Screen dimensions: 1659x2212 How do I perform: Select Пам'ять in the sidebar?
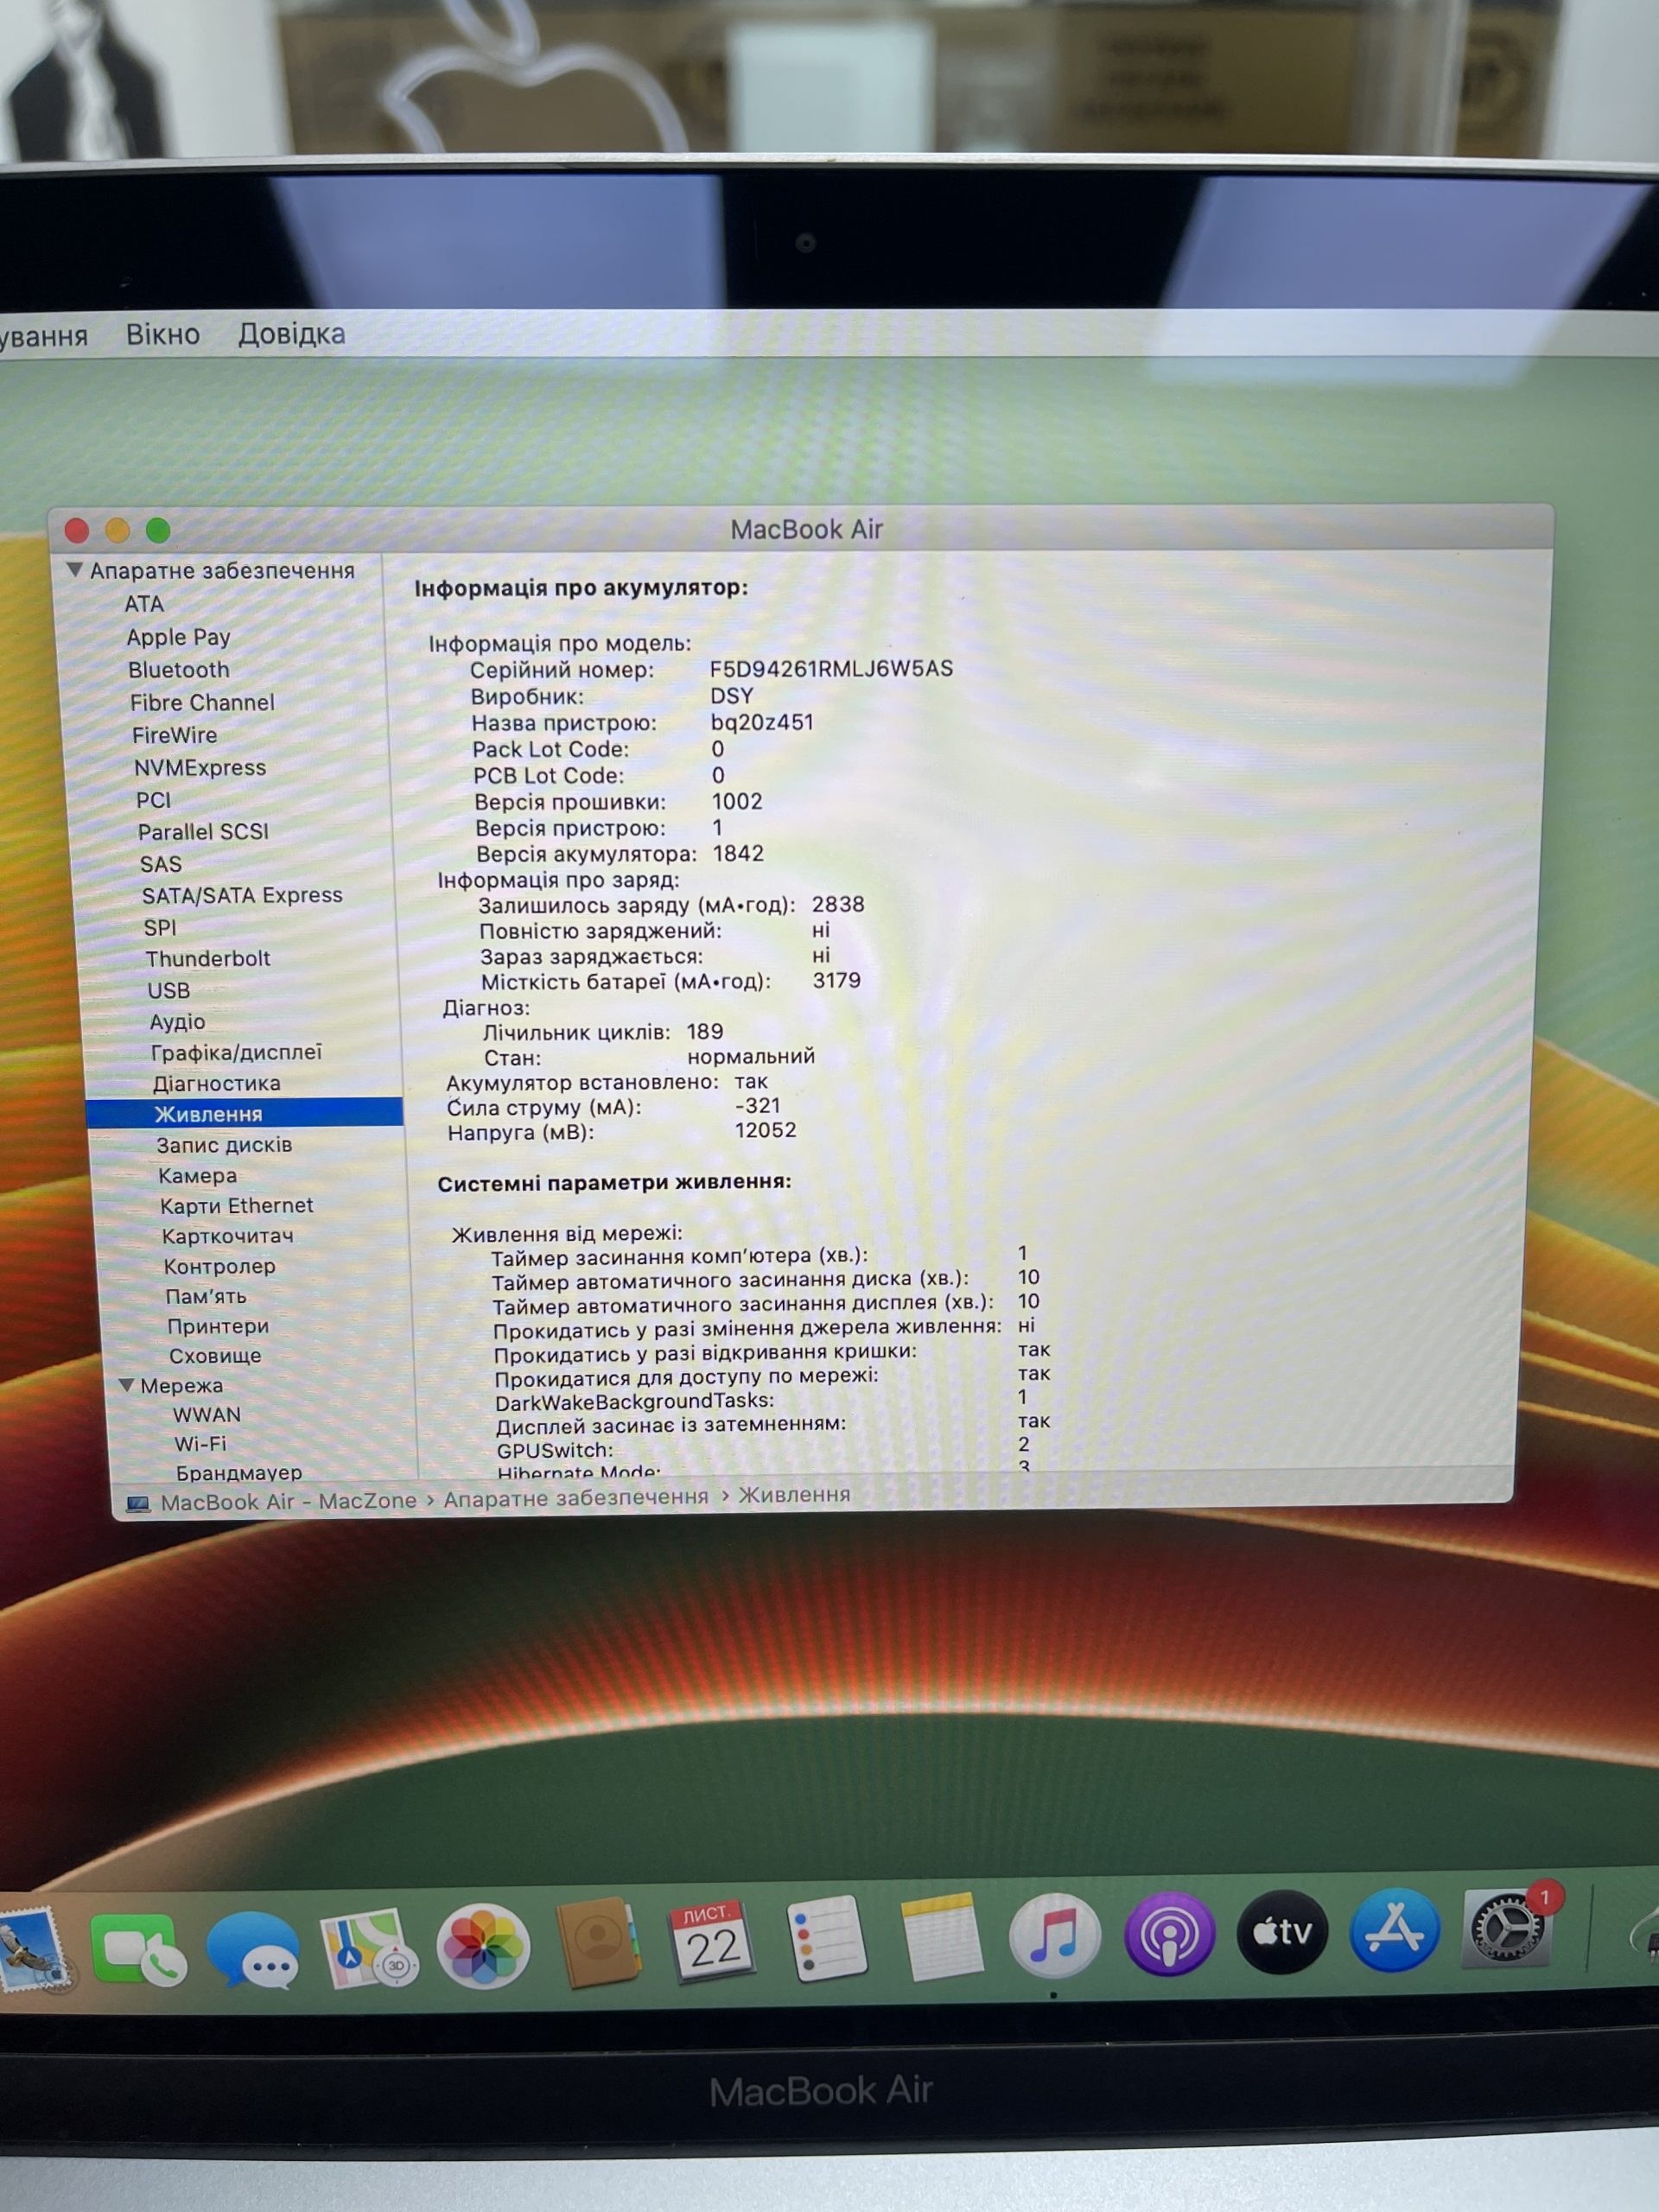[x=206, y=1296]
